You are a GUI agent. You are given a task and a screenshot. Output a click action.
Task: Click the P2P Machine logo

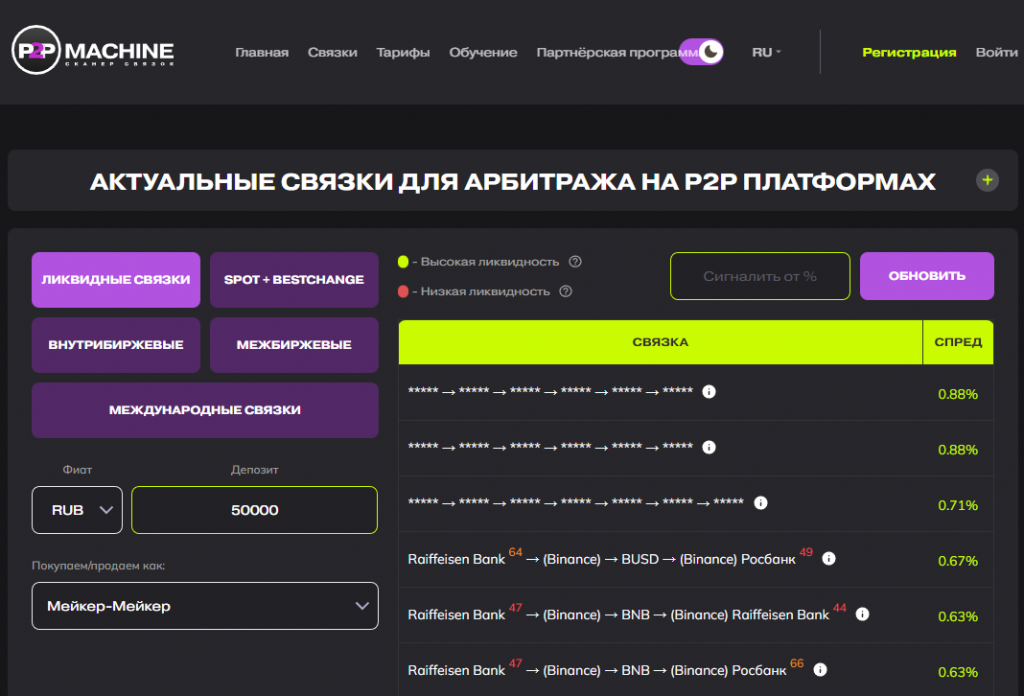(93, 50)
